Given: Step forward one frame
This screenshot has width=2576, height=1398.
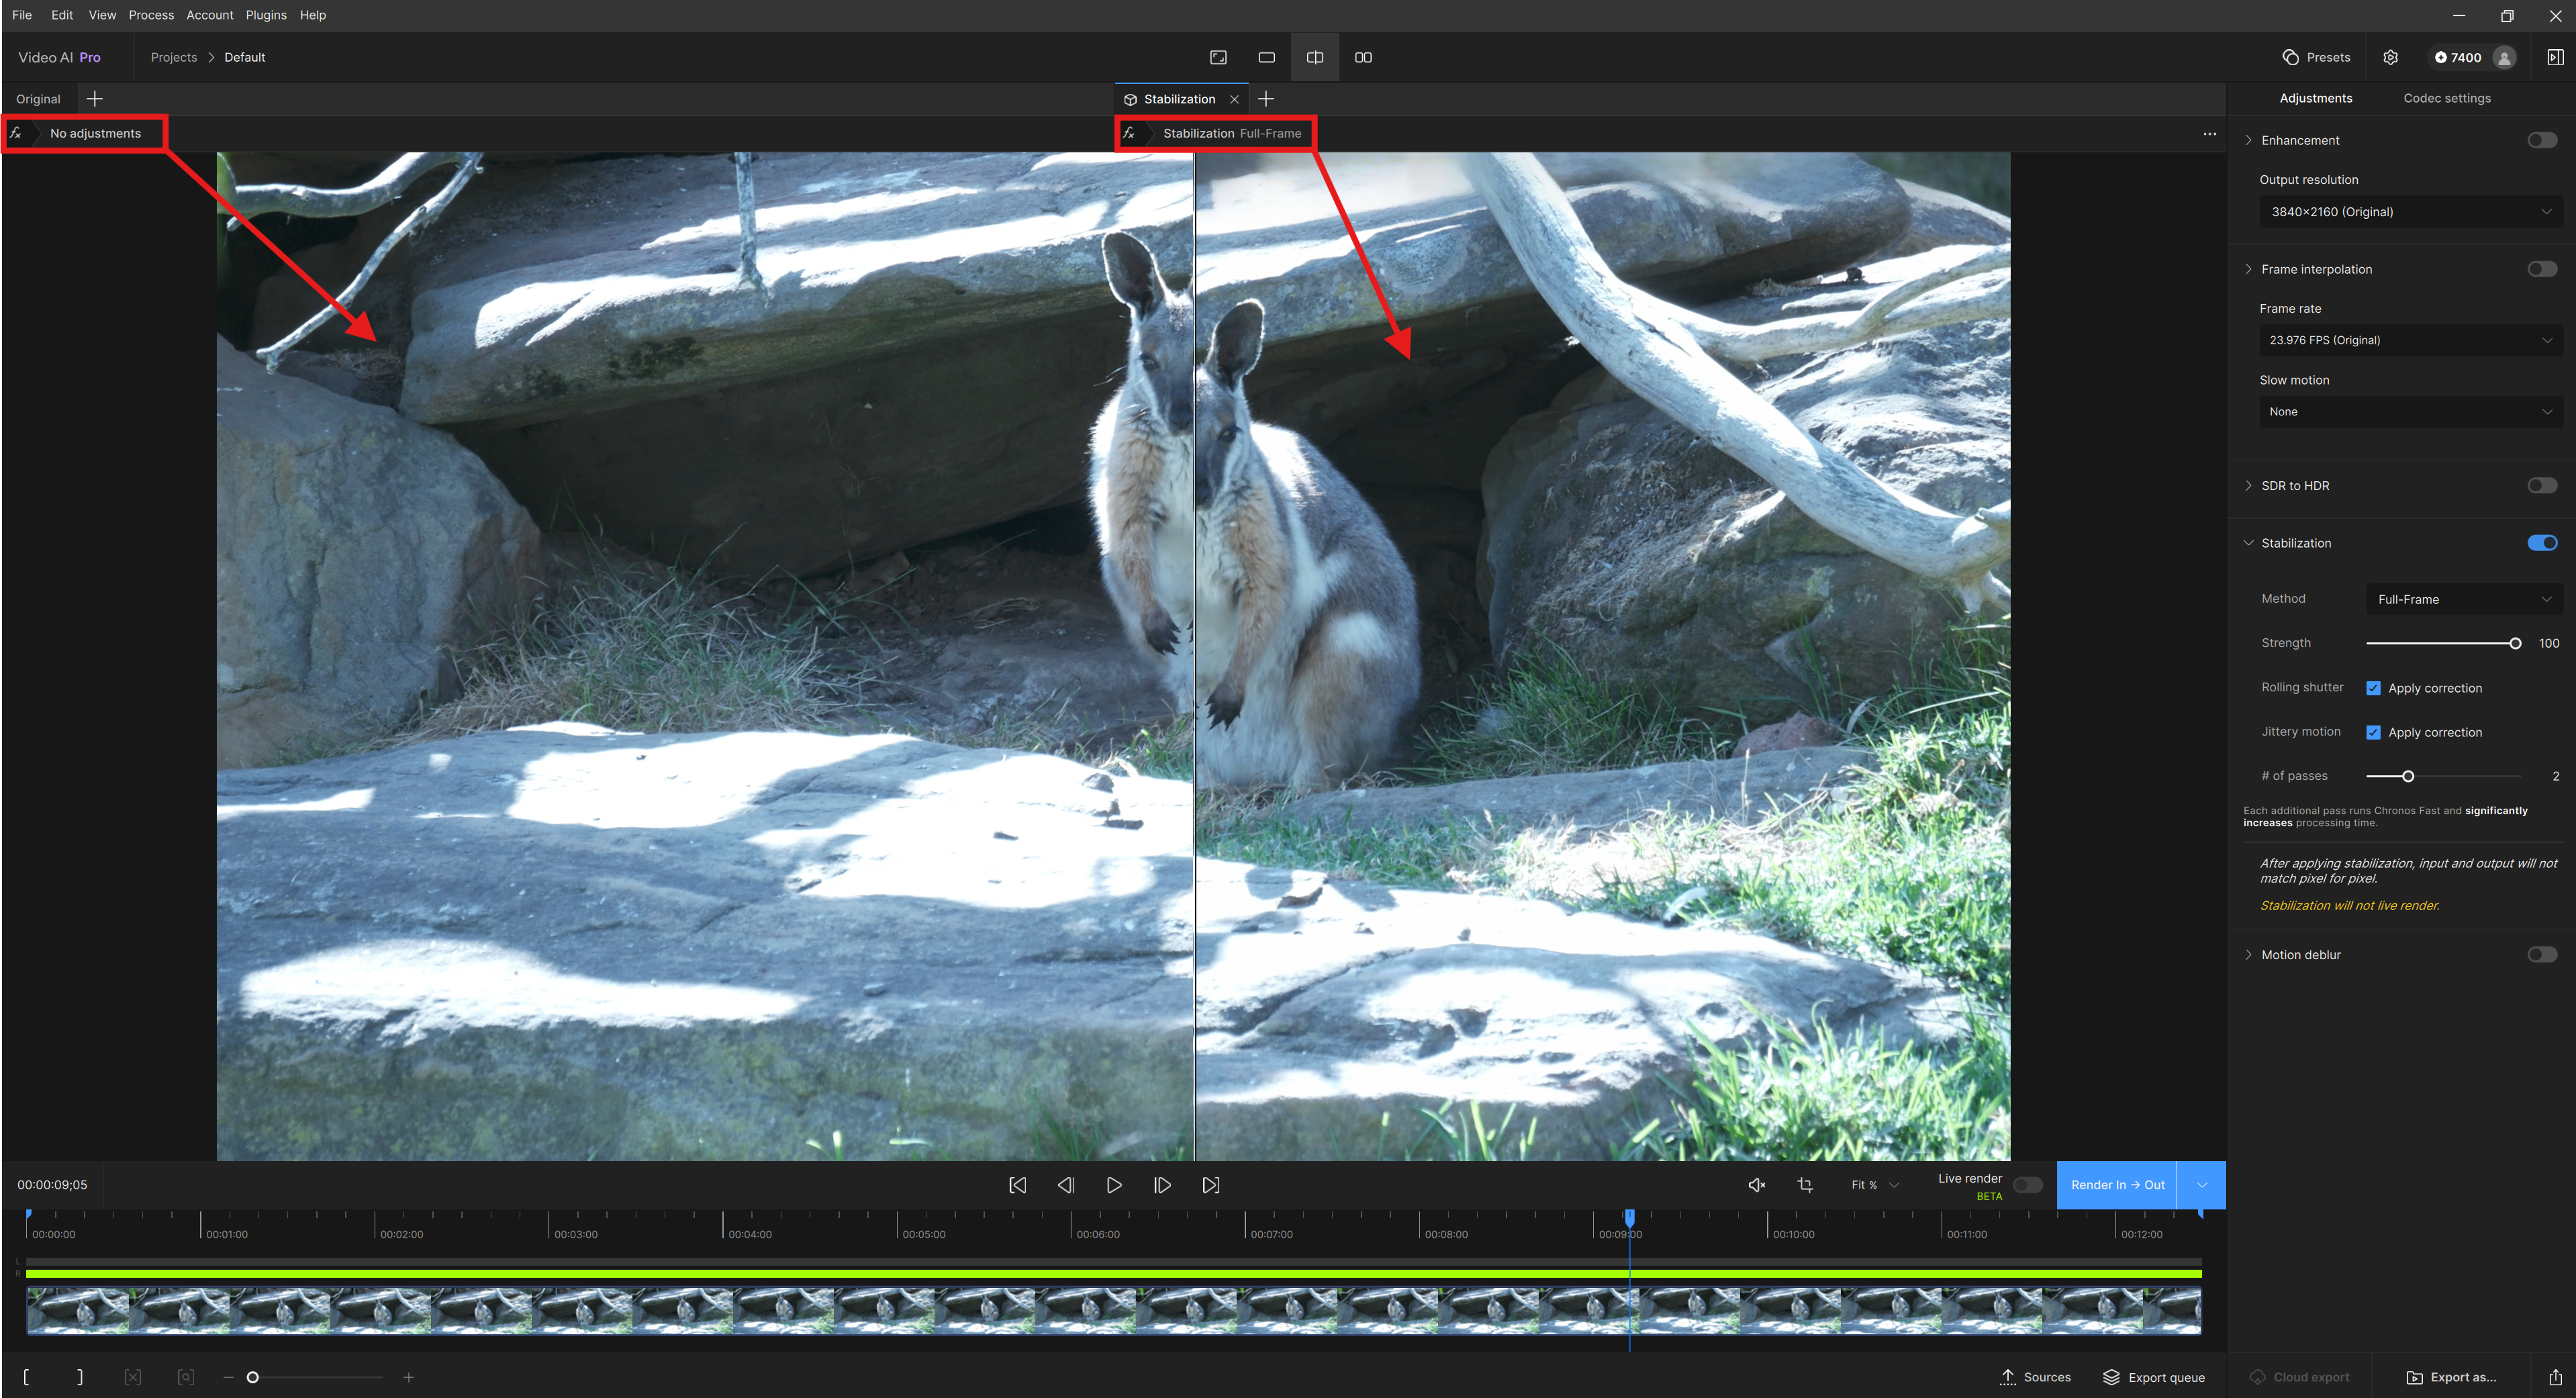Looking at the screenshot, I should [x=1162, y=1185].
